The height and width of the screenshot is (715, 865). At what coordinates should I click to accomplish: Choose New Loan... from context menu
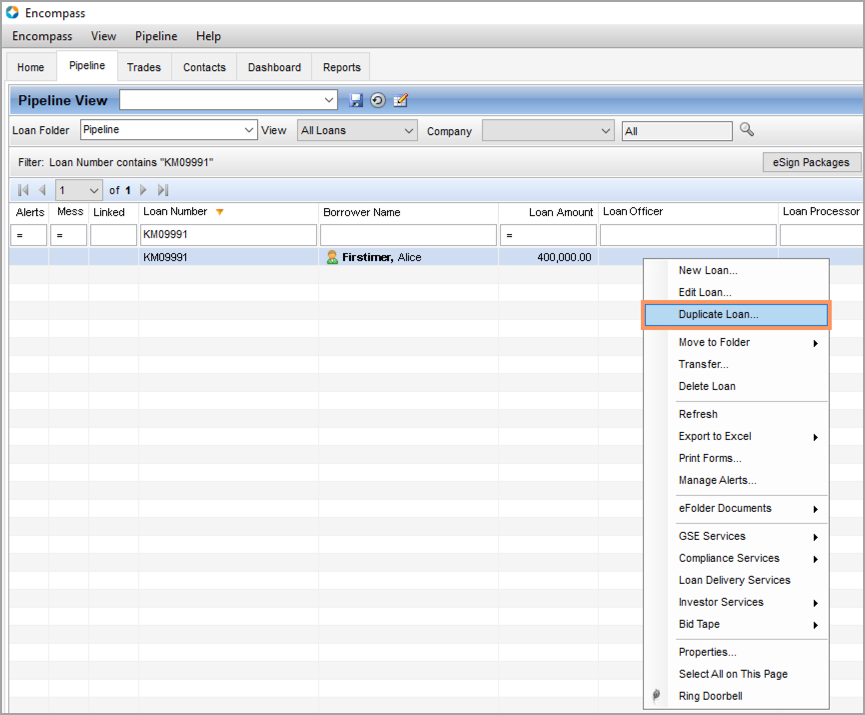(708, 270)
